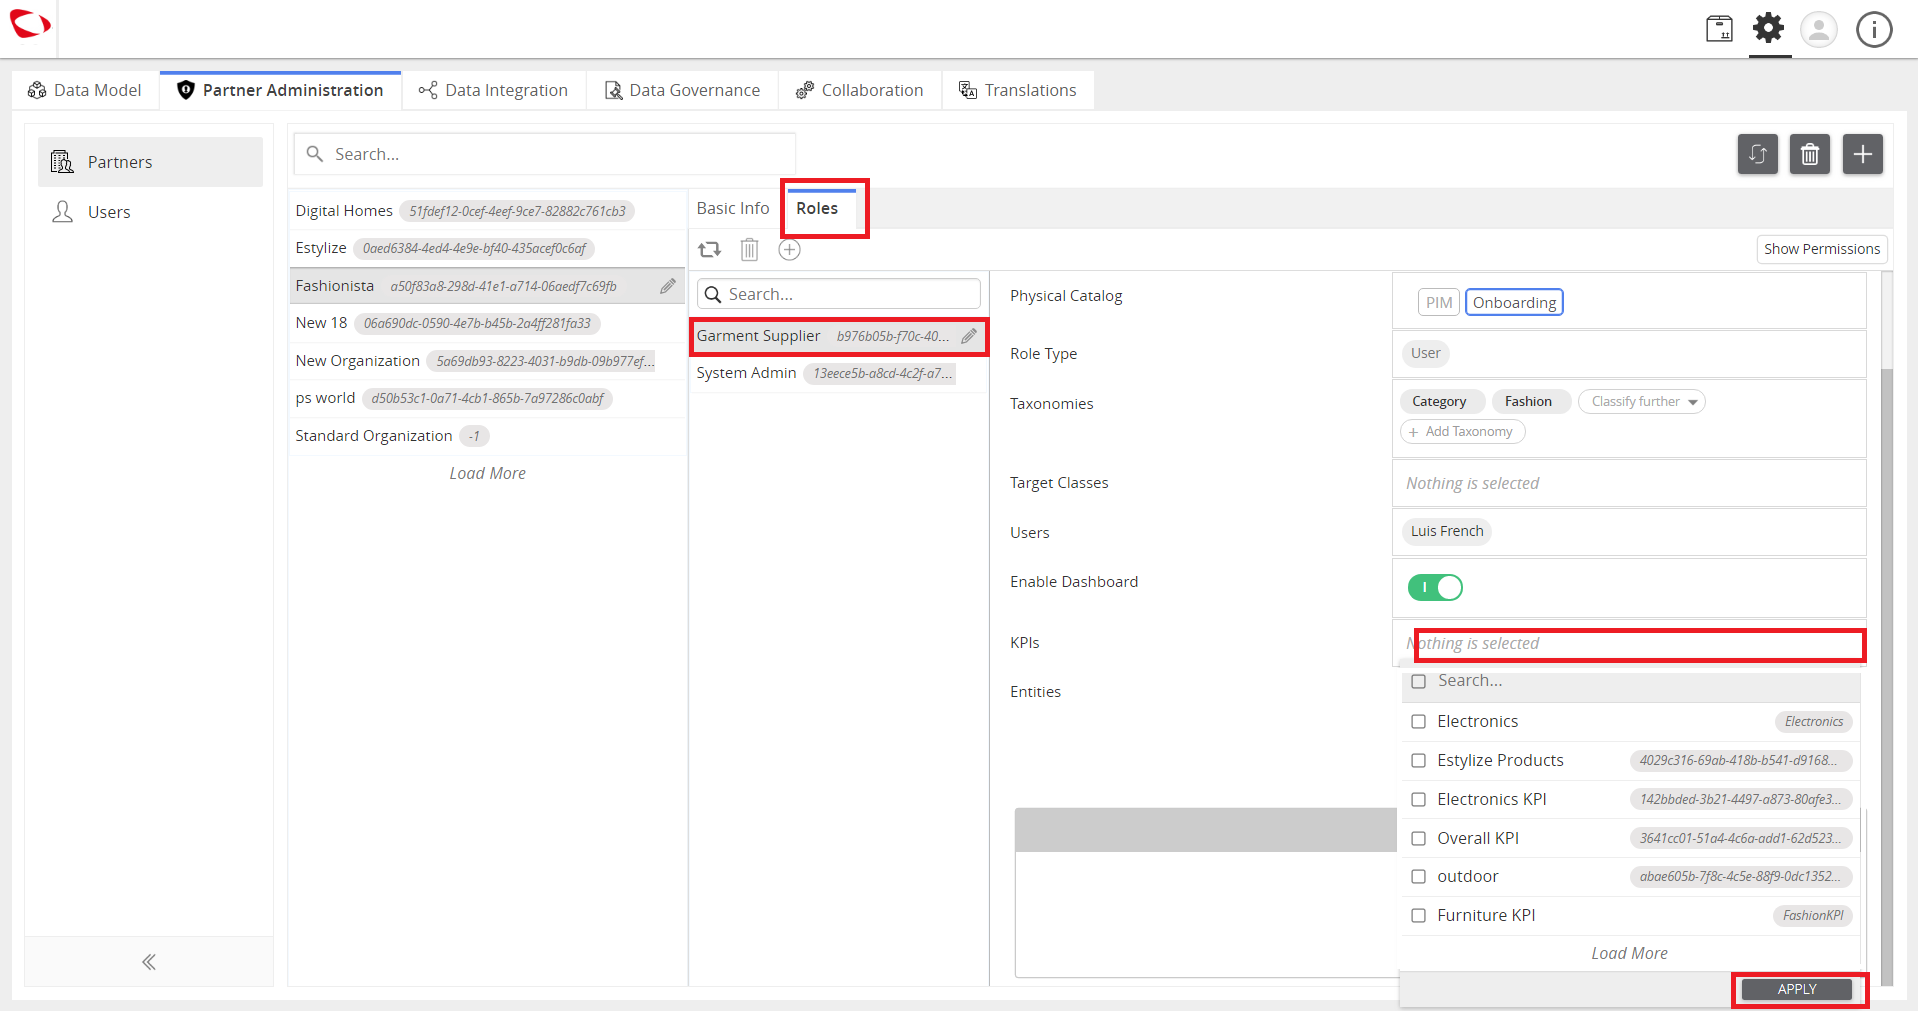Click the roles refresh icon
Screen dimensions: 1918x1011
coord(709,250)
